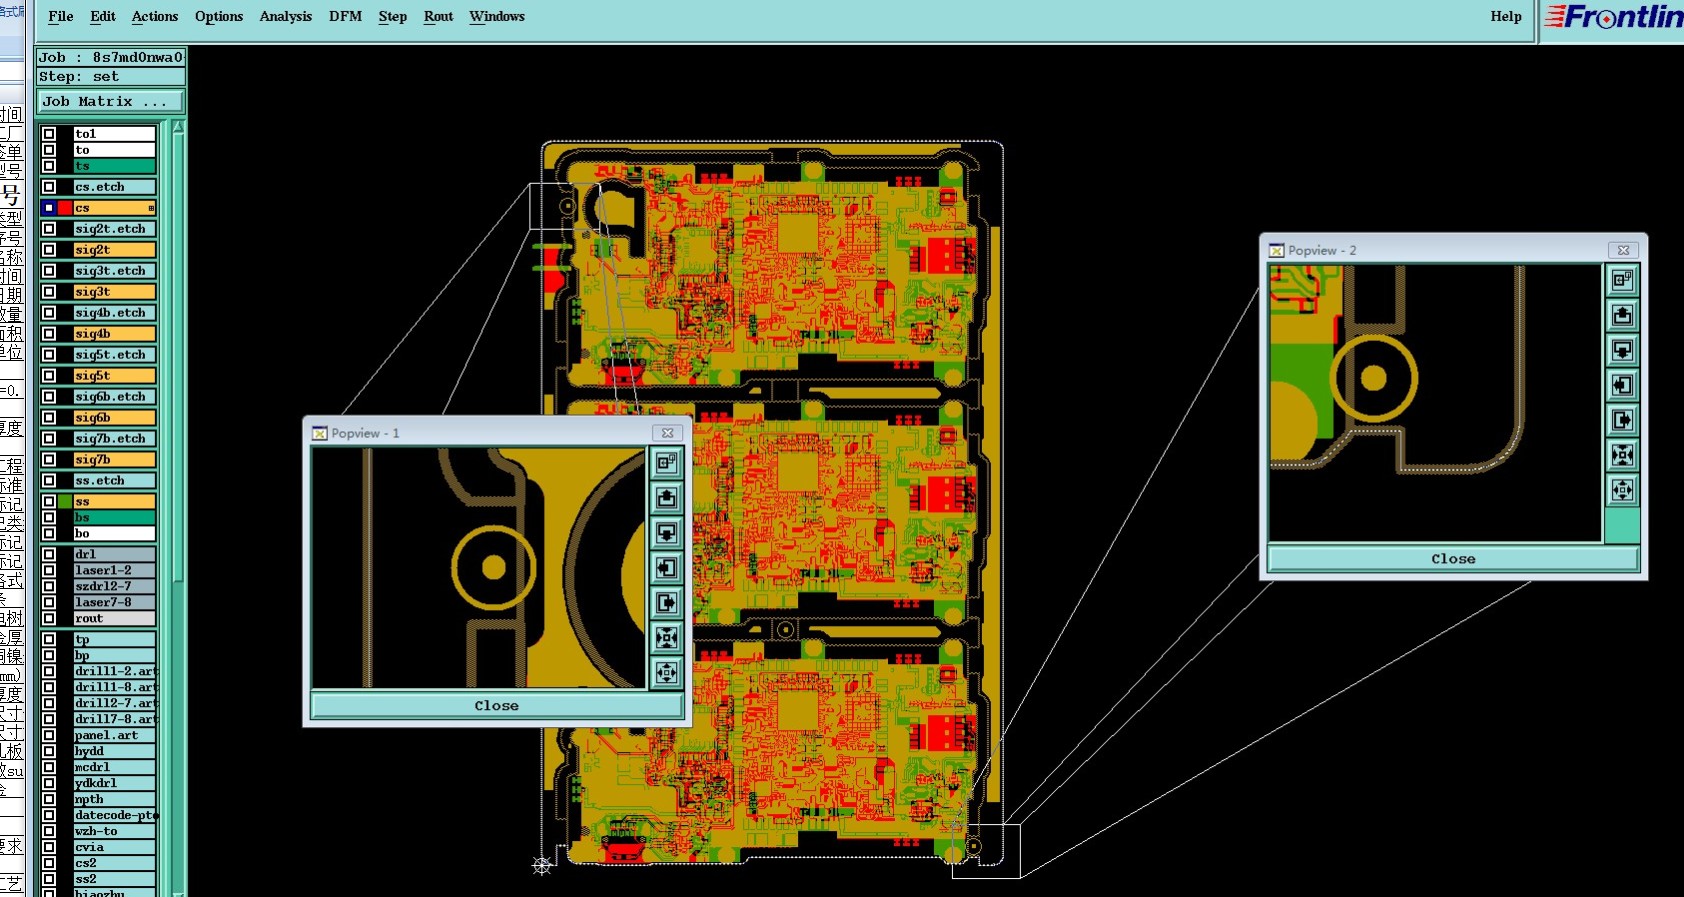Screen dimensions: 1684x897
Task: Toggle the display checkbox for layer cs
Action: coord(49,208)
